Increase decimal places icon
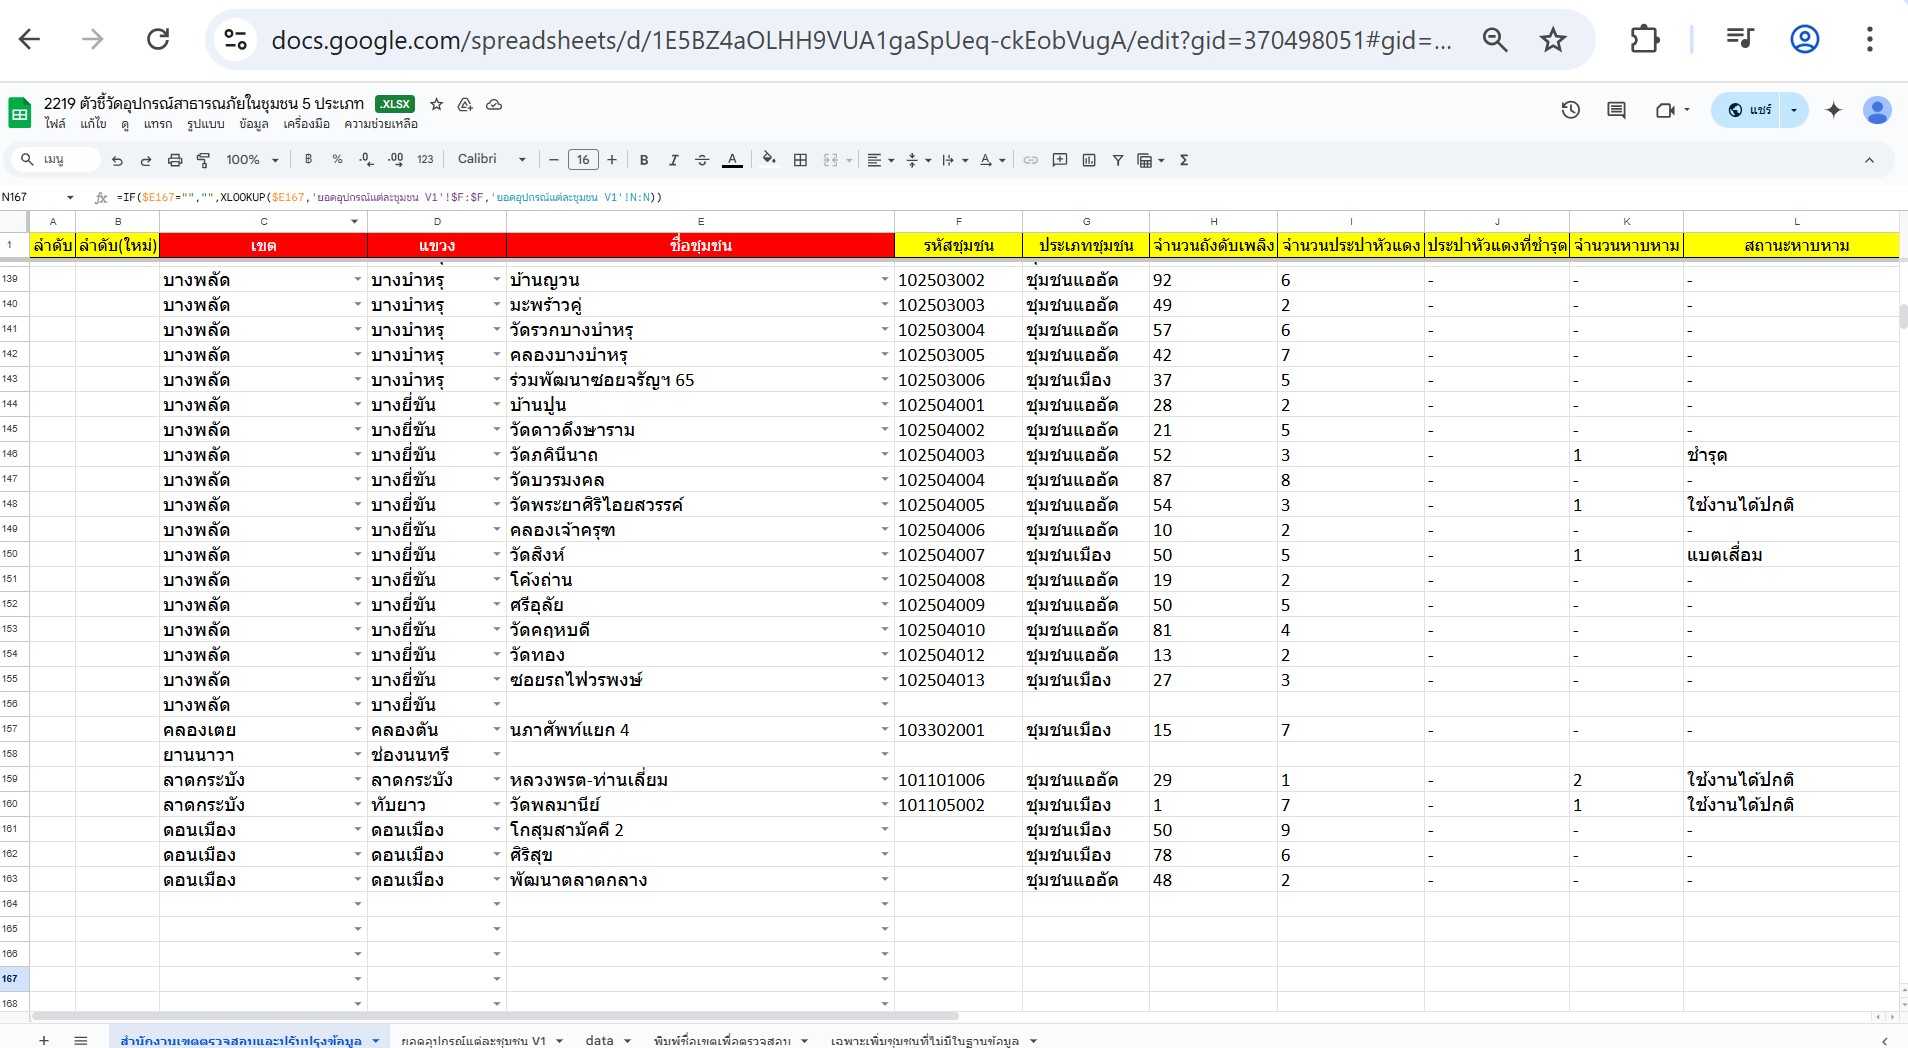The image size is (1908, 1048). pyautogui.click(x=395, y=159)
